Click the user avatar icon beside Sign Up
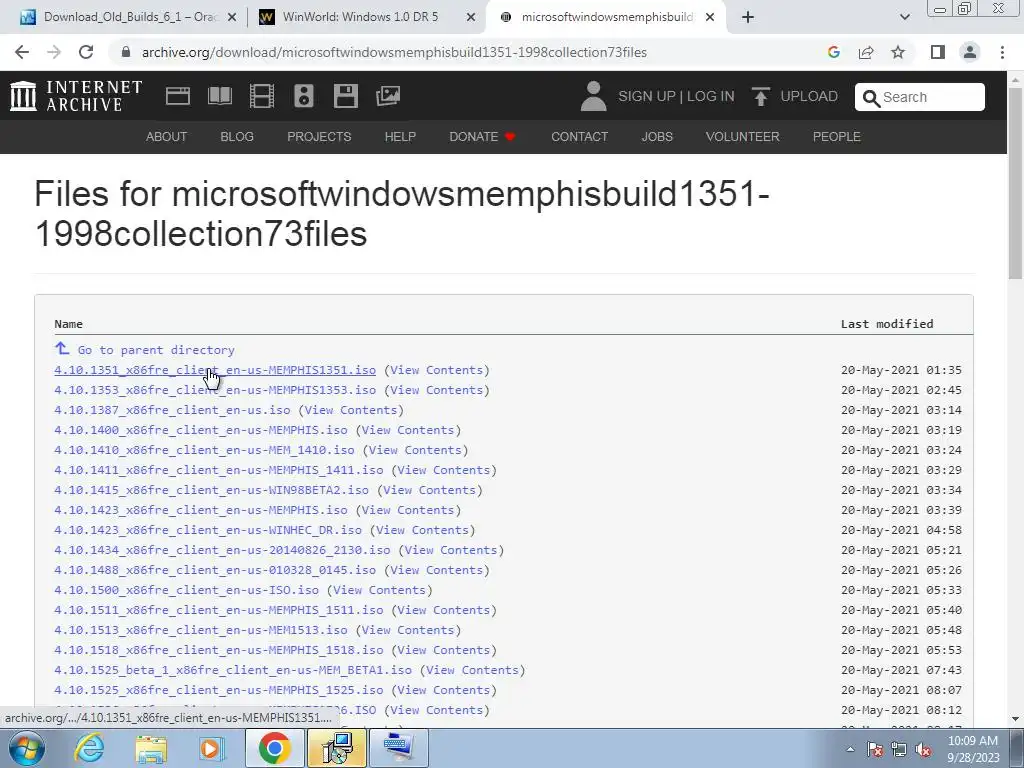The height and width of the screenshot is (768, 1024). [x=593, y=96]
